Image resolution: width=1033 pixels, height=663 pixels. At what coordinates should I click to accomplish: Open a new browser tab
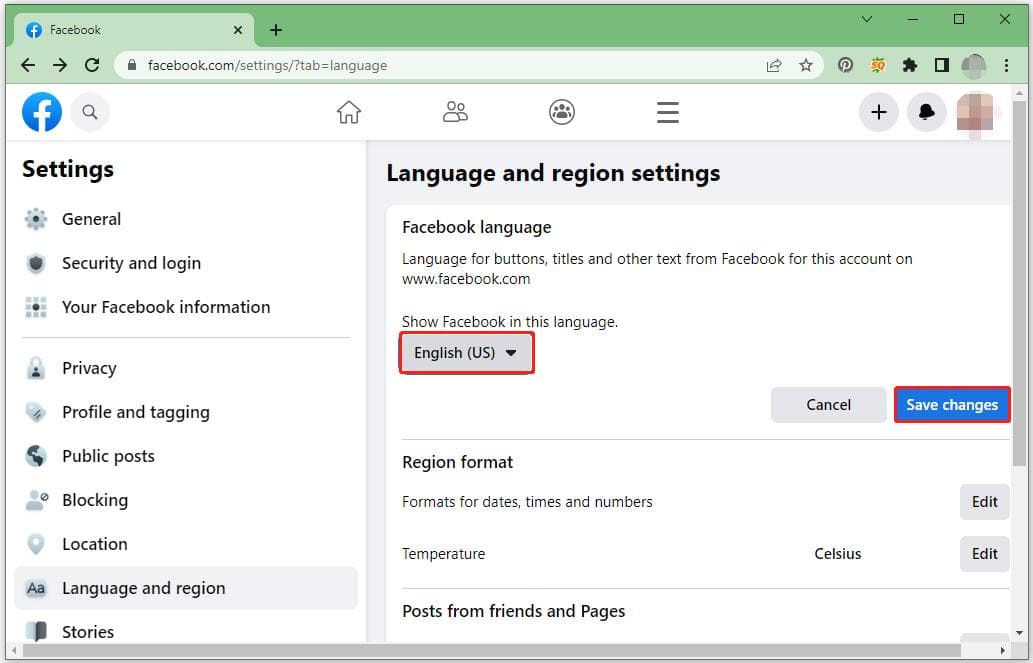276,30
